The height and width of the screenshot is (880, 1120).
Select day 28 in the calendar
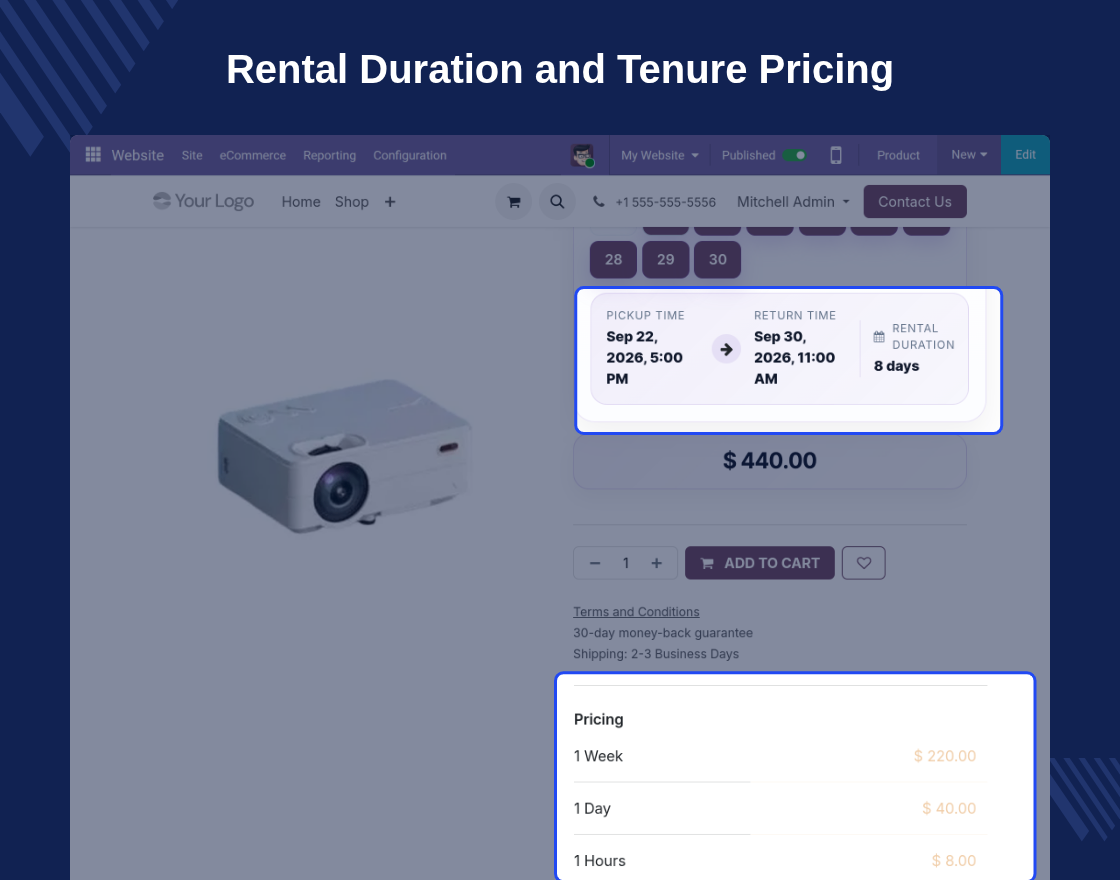point(614,259)
